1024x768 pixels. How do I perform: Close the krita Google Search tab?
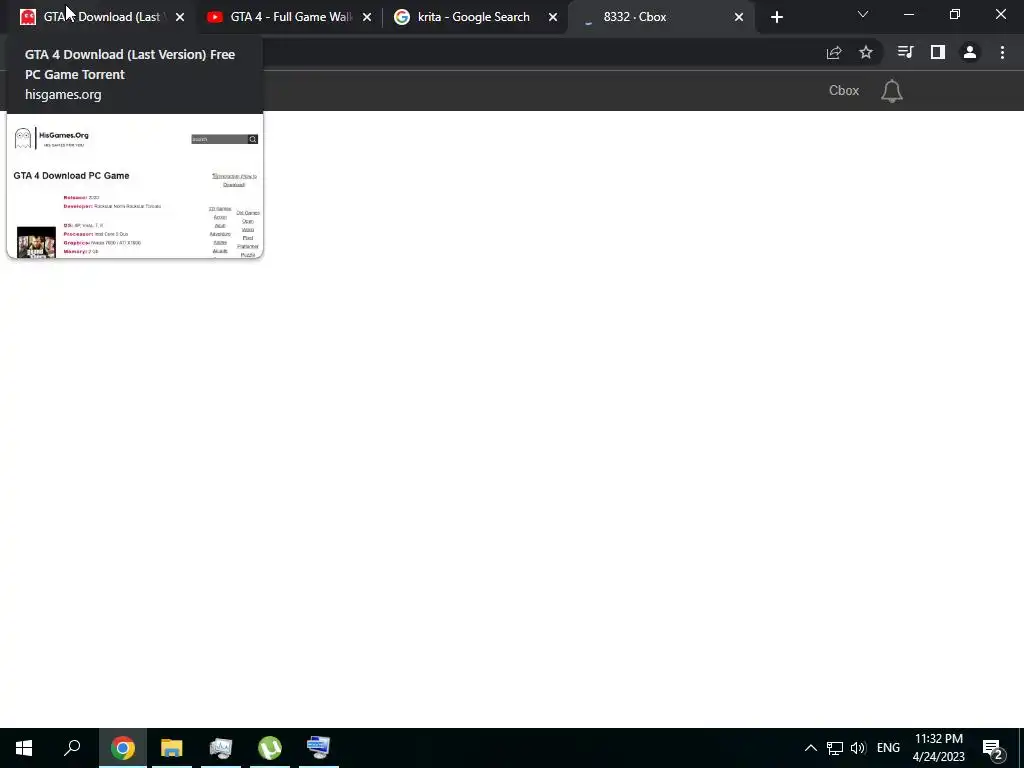click(x=553, y=17)
